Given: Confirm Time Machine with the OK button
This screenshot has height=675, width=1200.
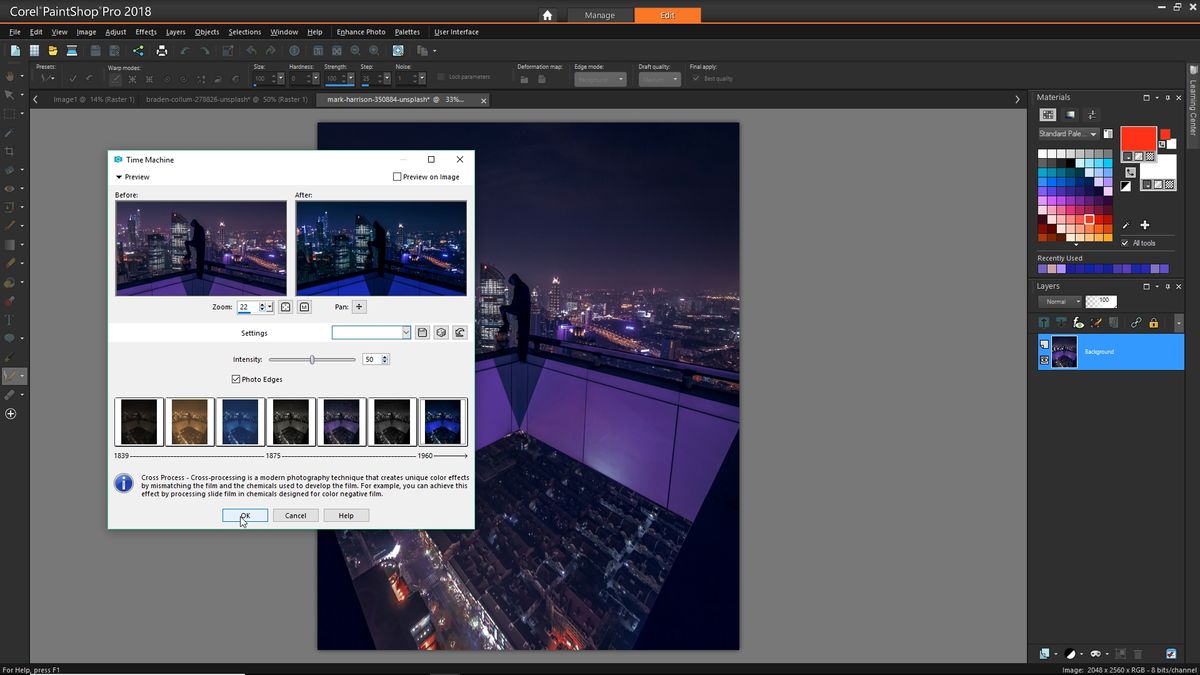Looking at the screenshot, I should pyautogui.click(x=245, y=515).
